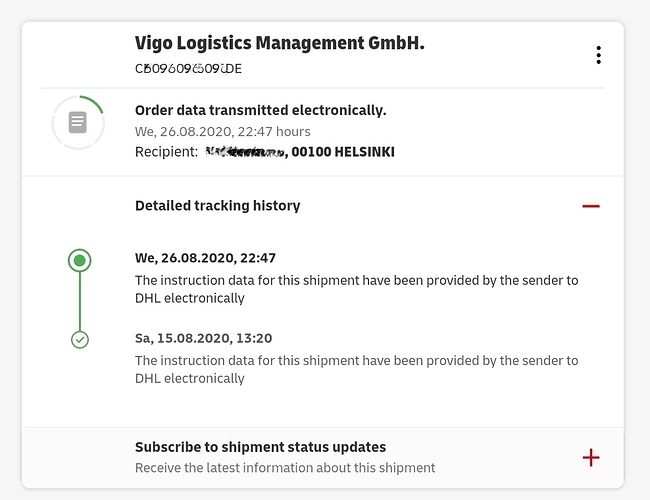The image size is (650, 500).
Task: Click the green progress arc indicator
Action: (92, 103)
